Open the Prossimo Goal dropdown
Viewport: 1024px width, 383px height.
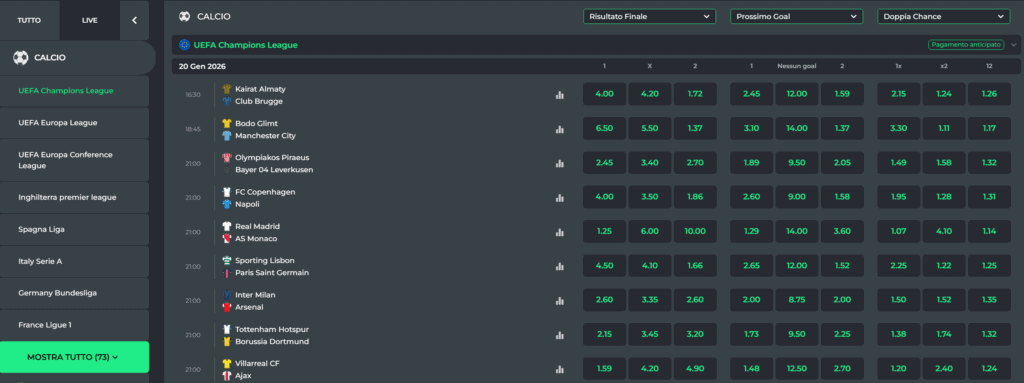[796, 16]
